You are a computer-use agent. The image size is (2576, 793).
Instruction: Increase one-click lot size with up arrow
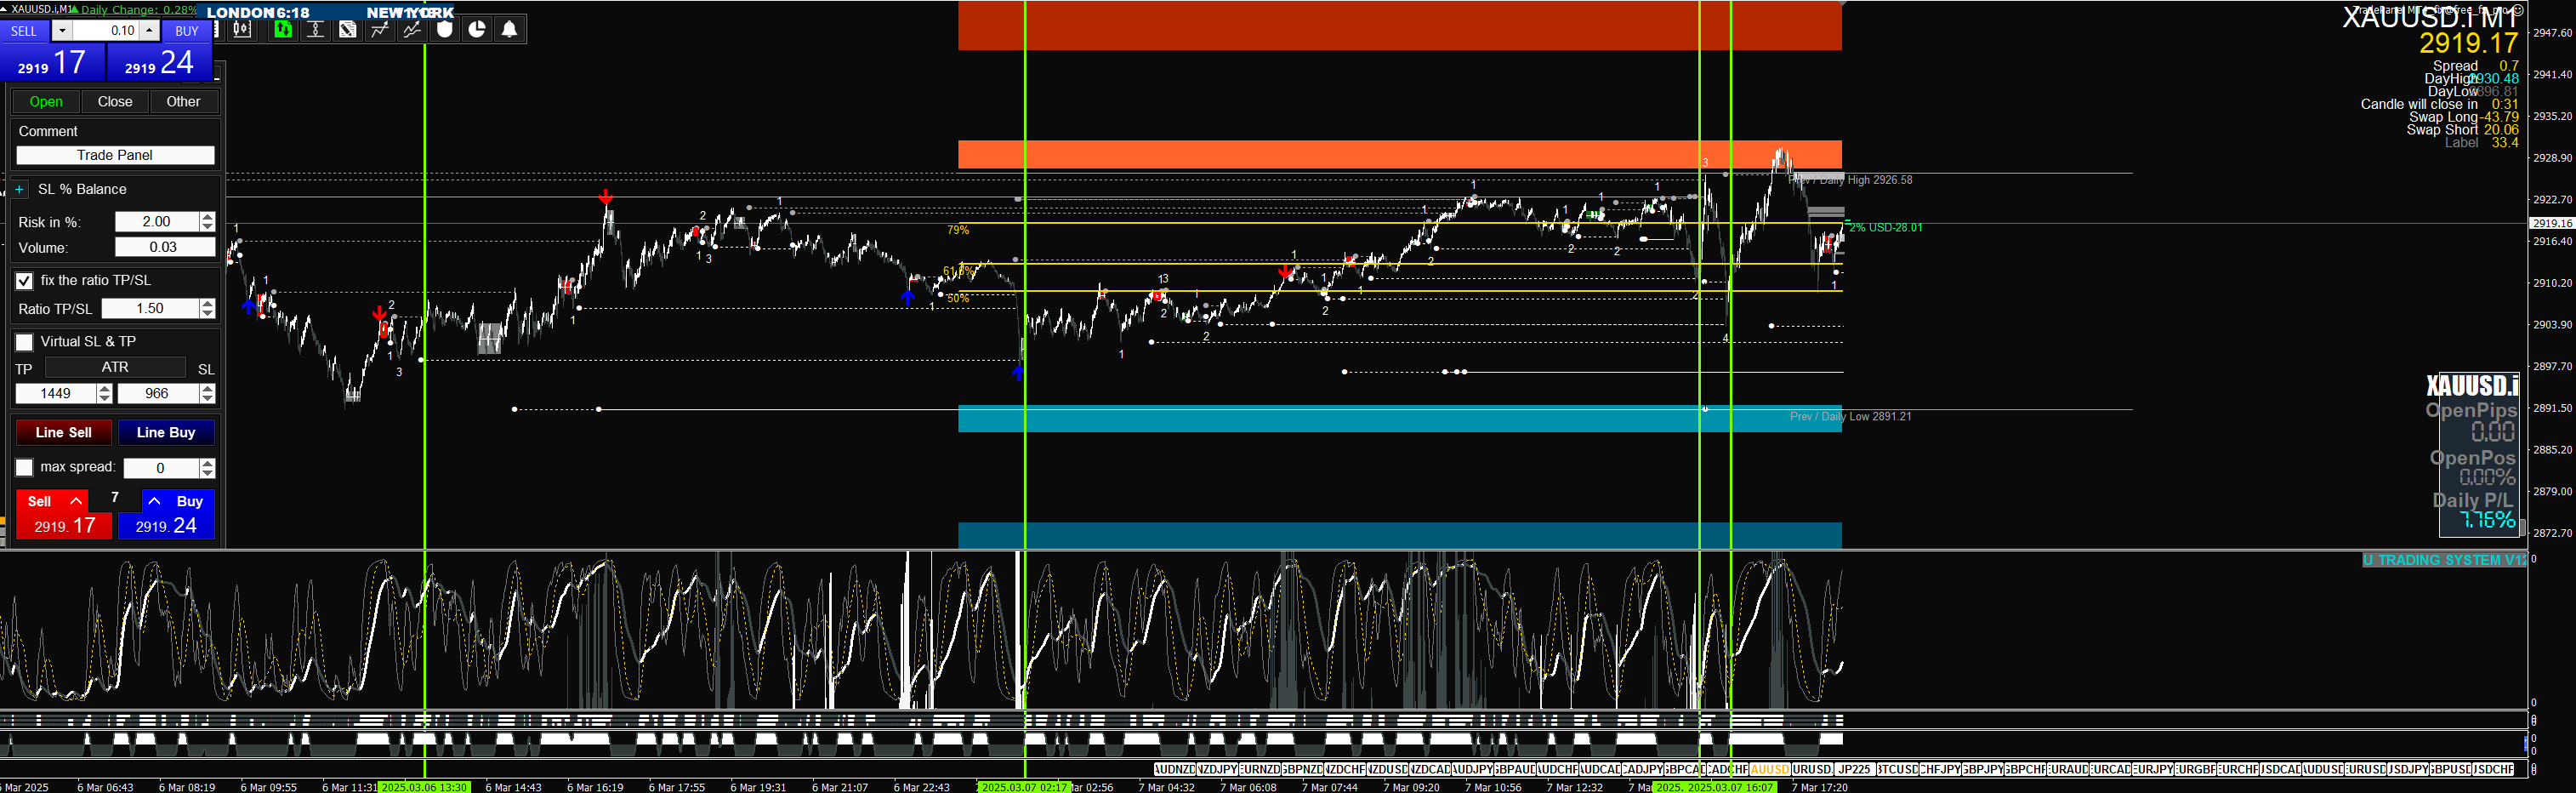click(x=149, y=31)
